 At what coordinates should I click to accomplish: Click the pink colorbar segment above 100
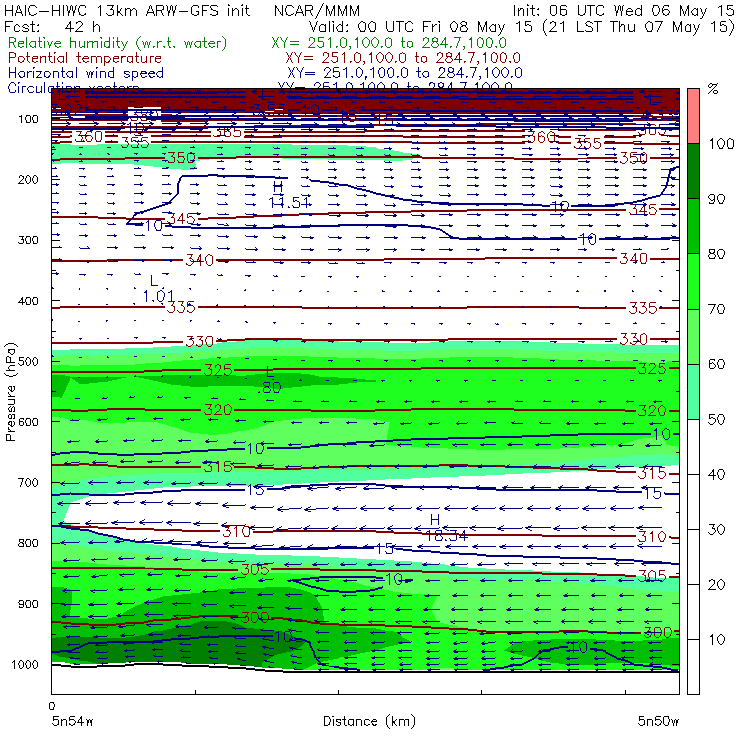693,116
